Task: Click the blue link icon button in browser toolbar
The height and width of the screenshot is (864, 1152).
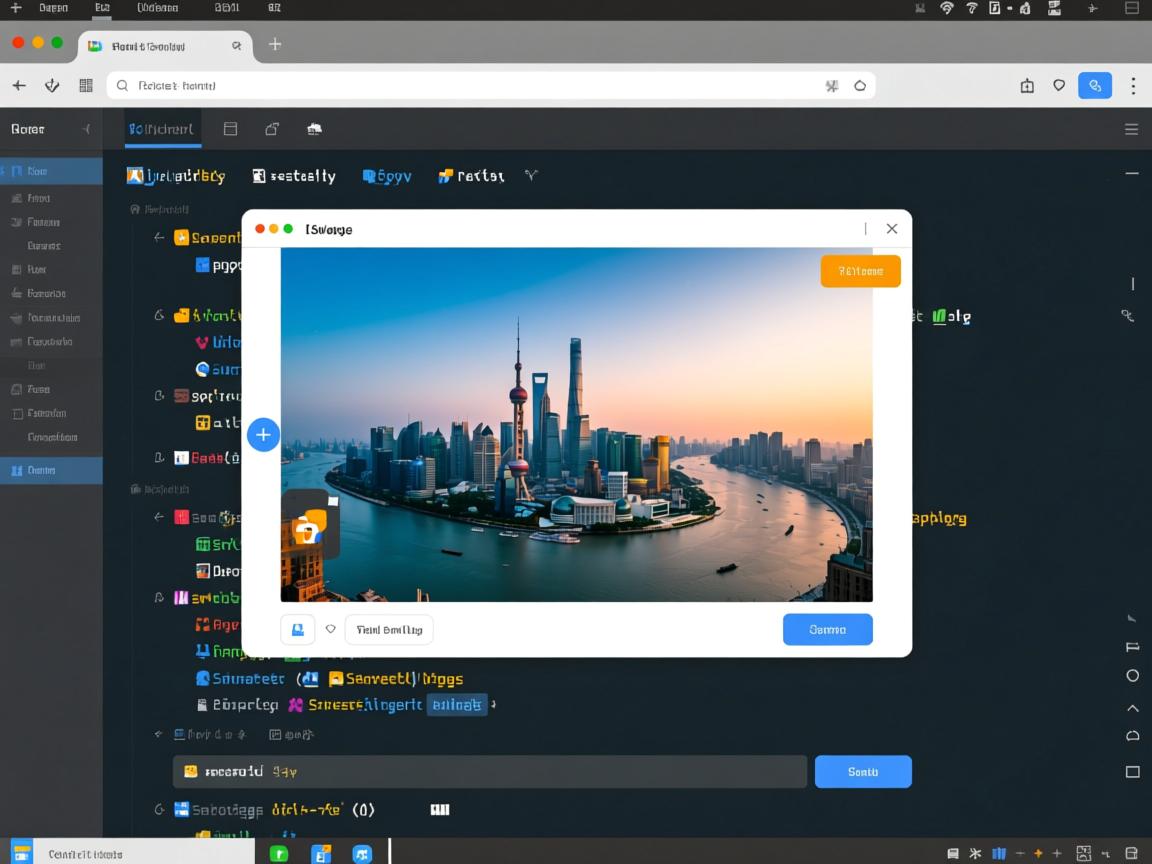Action: (1095, 86)
